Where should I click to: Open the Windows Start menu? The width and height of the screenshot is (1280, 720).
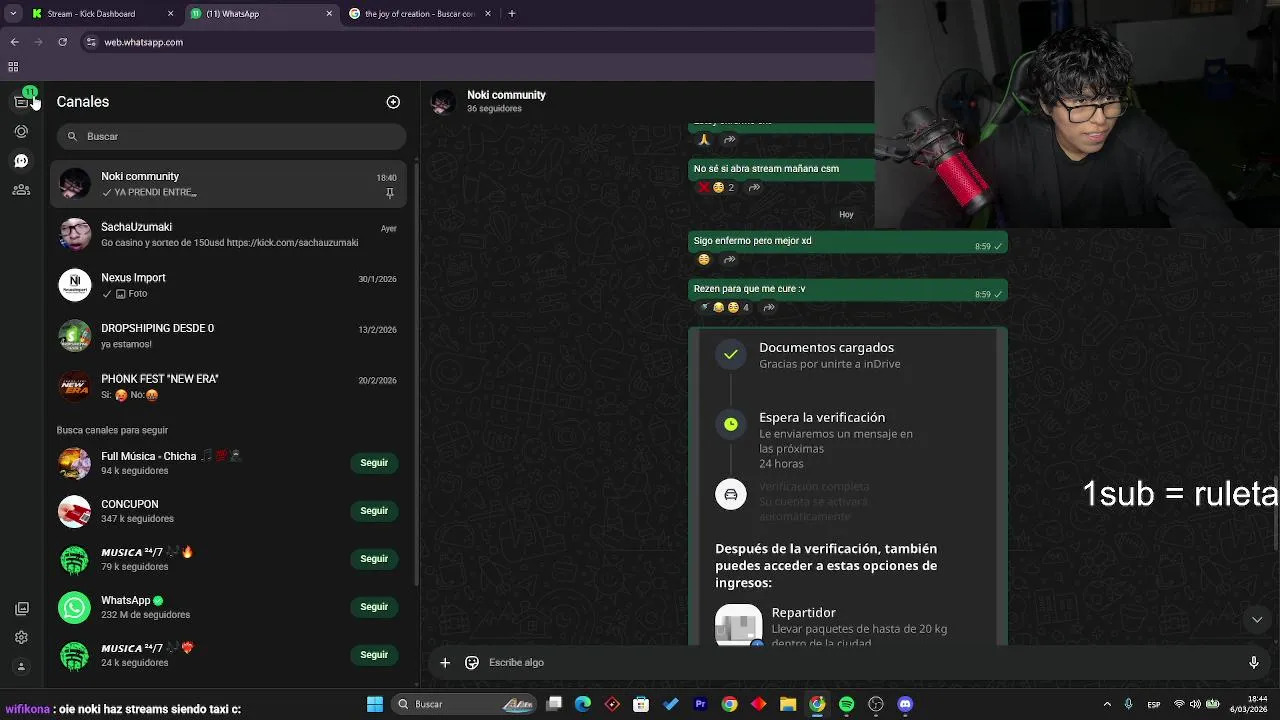pos(375,704)
